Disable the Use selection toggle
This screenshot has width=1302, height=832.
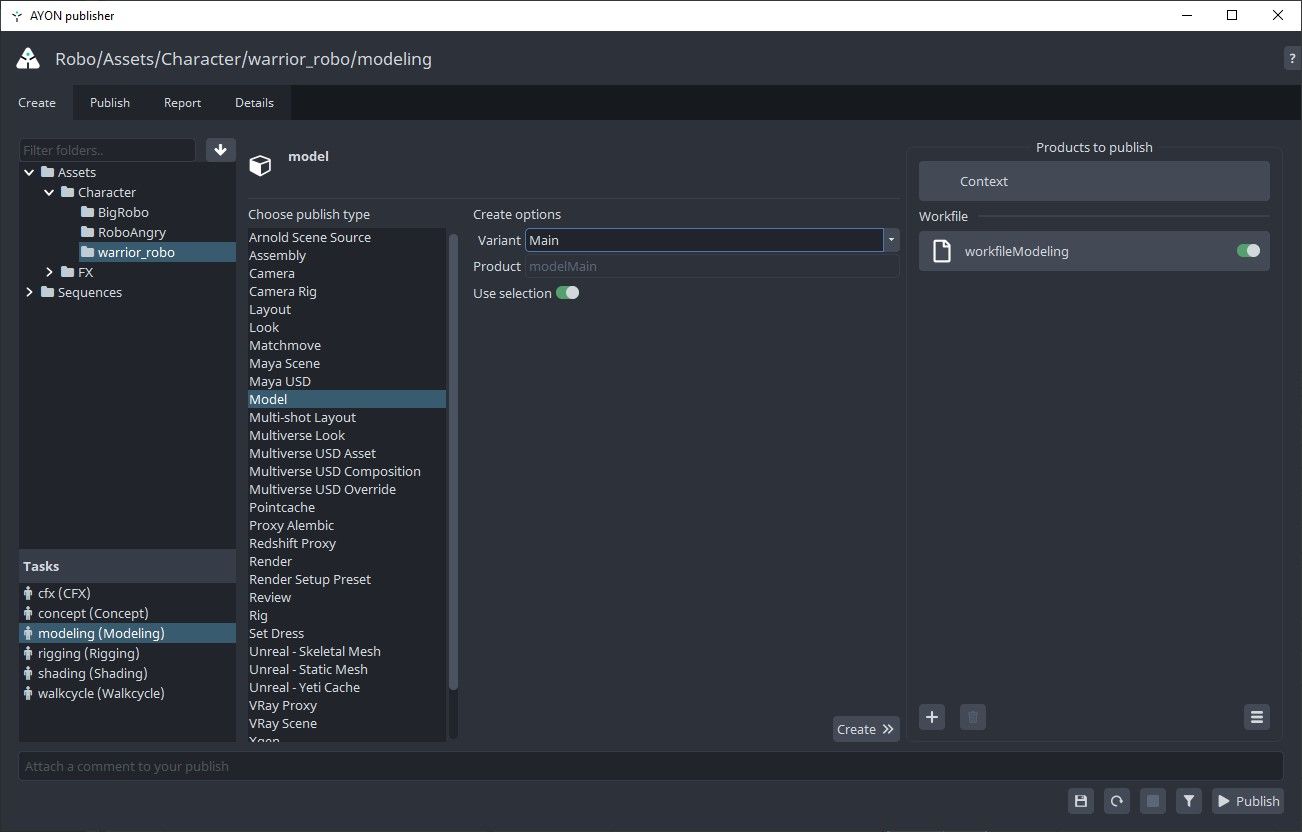coord(567,292)
